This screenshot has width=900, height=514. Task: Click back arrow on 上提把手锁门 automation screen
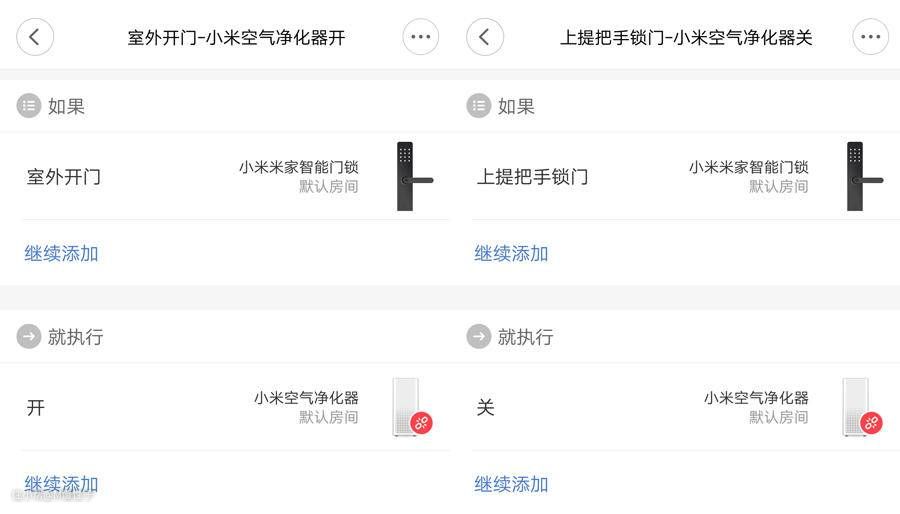pyautogui.click(x=485, y=38)
